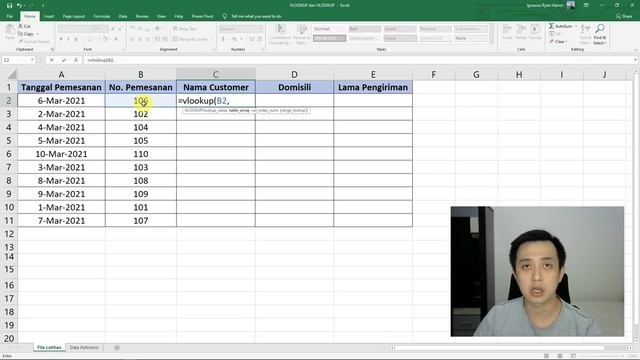Image resolution: width=640 pixels, height=360 pixels.
Task: Open the Sort & Filter menu
Action: (585, 35)
